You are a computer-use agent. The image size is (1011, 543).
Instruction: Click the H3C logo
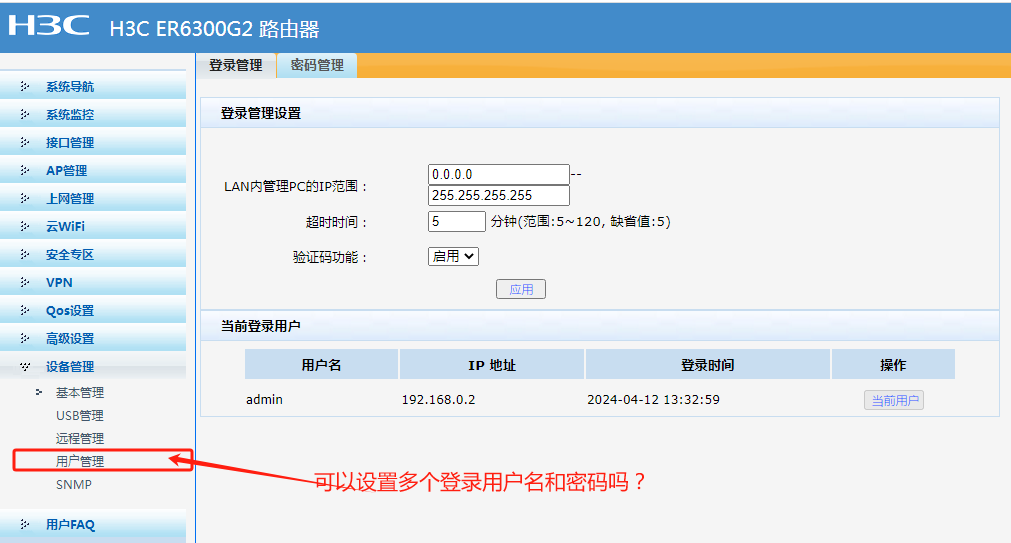point(49,26)
